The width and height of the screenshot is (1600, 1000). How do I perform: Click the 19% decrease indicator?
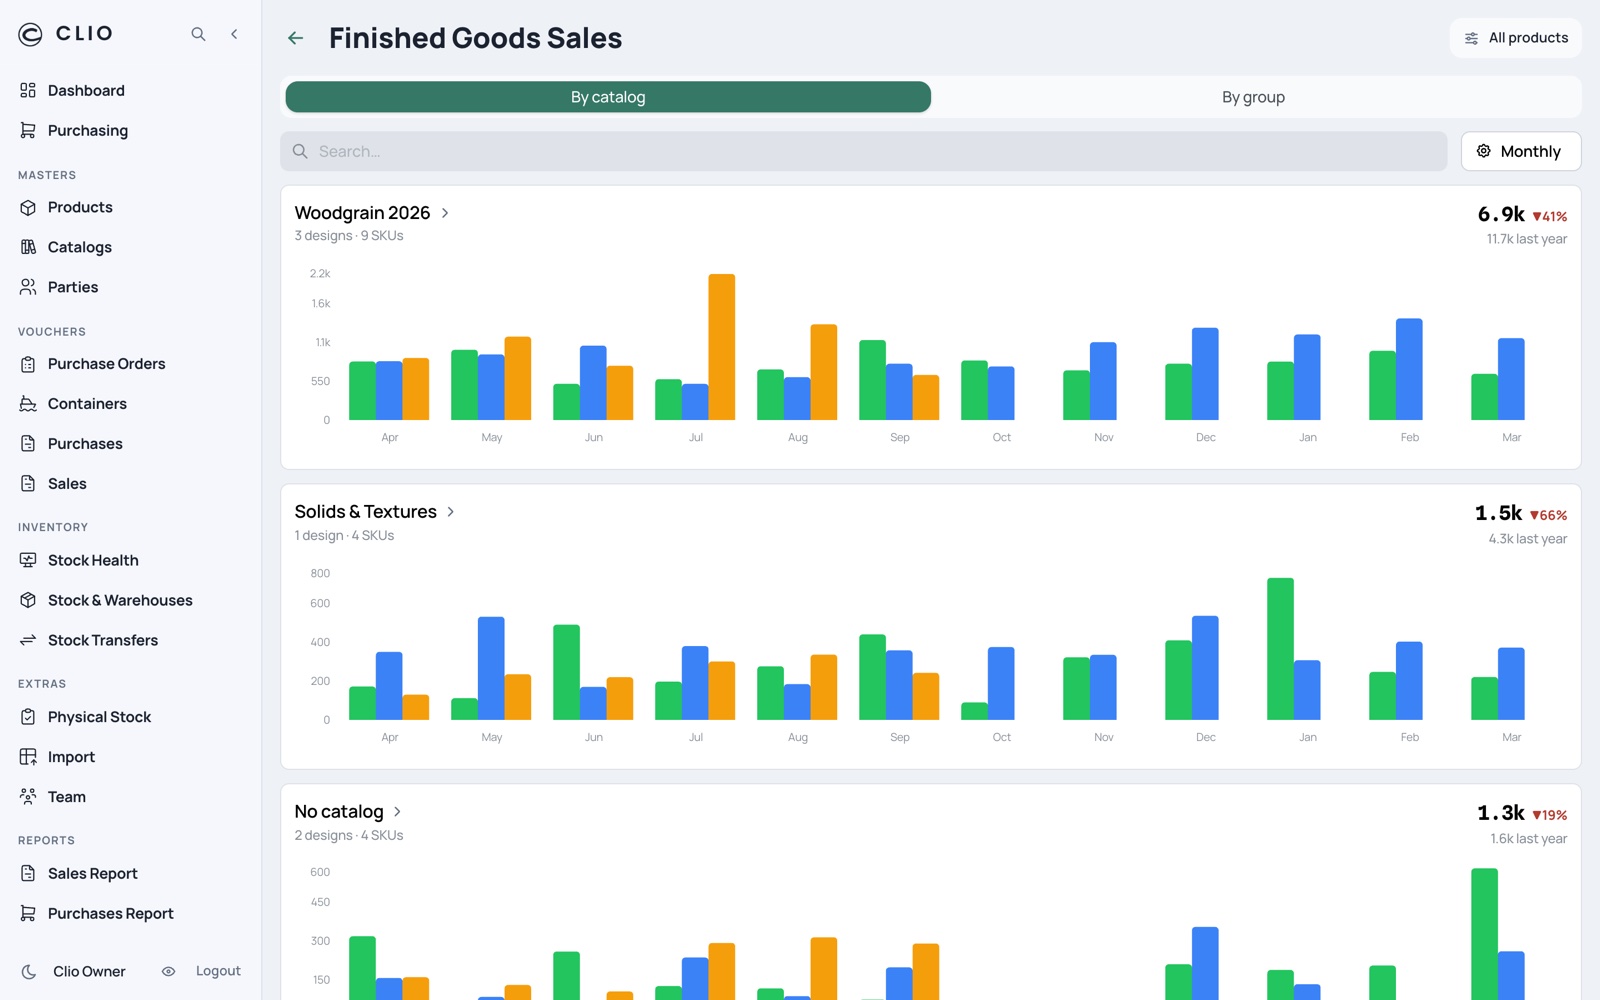[x=1549, y=815]
